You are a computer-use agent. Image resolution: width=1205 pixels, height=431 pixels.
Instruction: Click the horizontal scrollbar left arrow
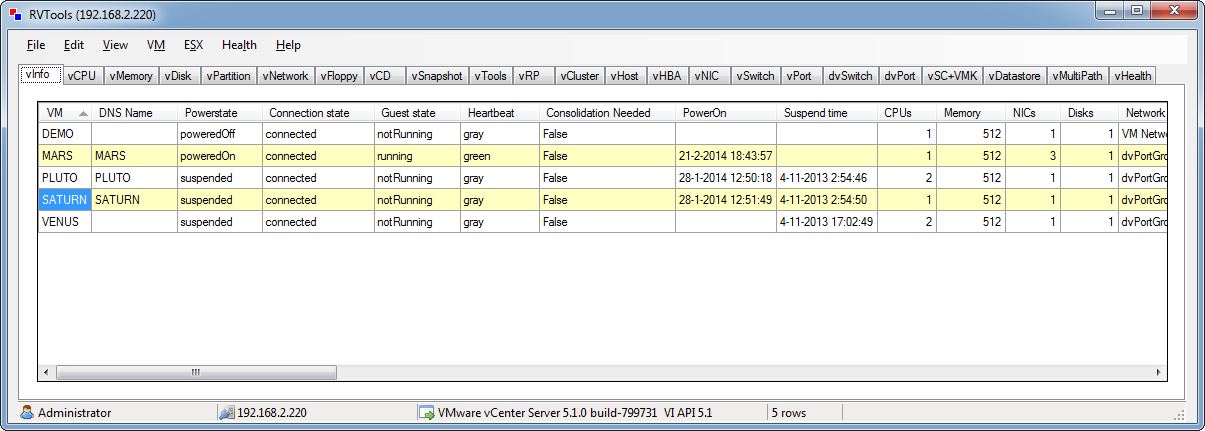click(47, 372)
